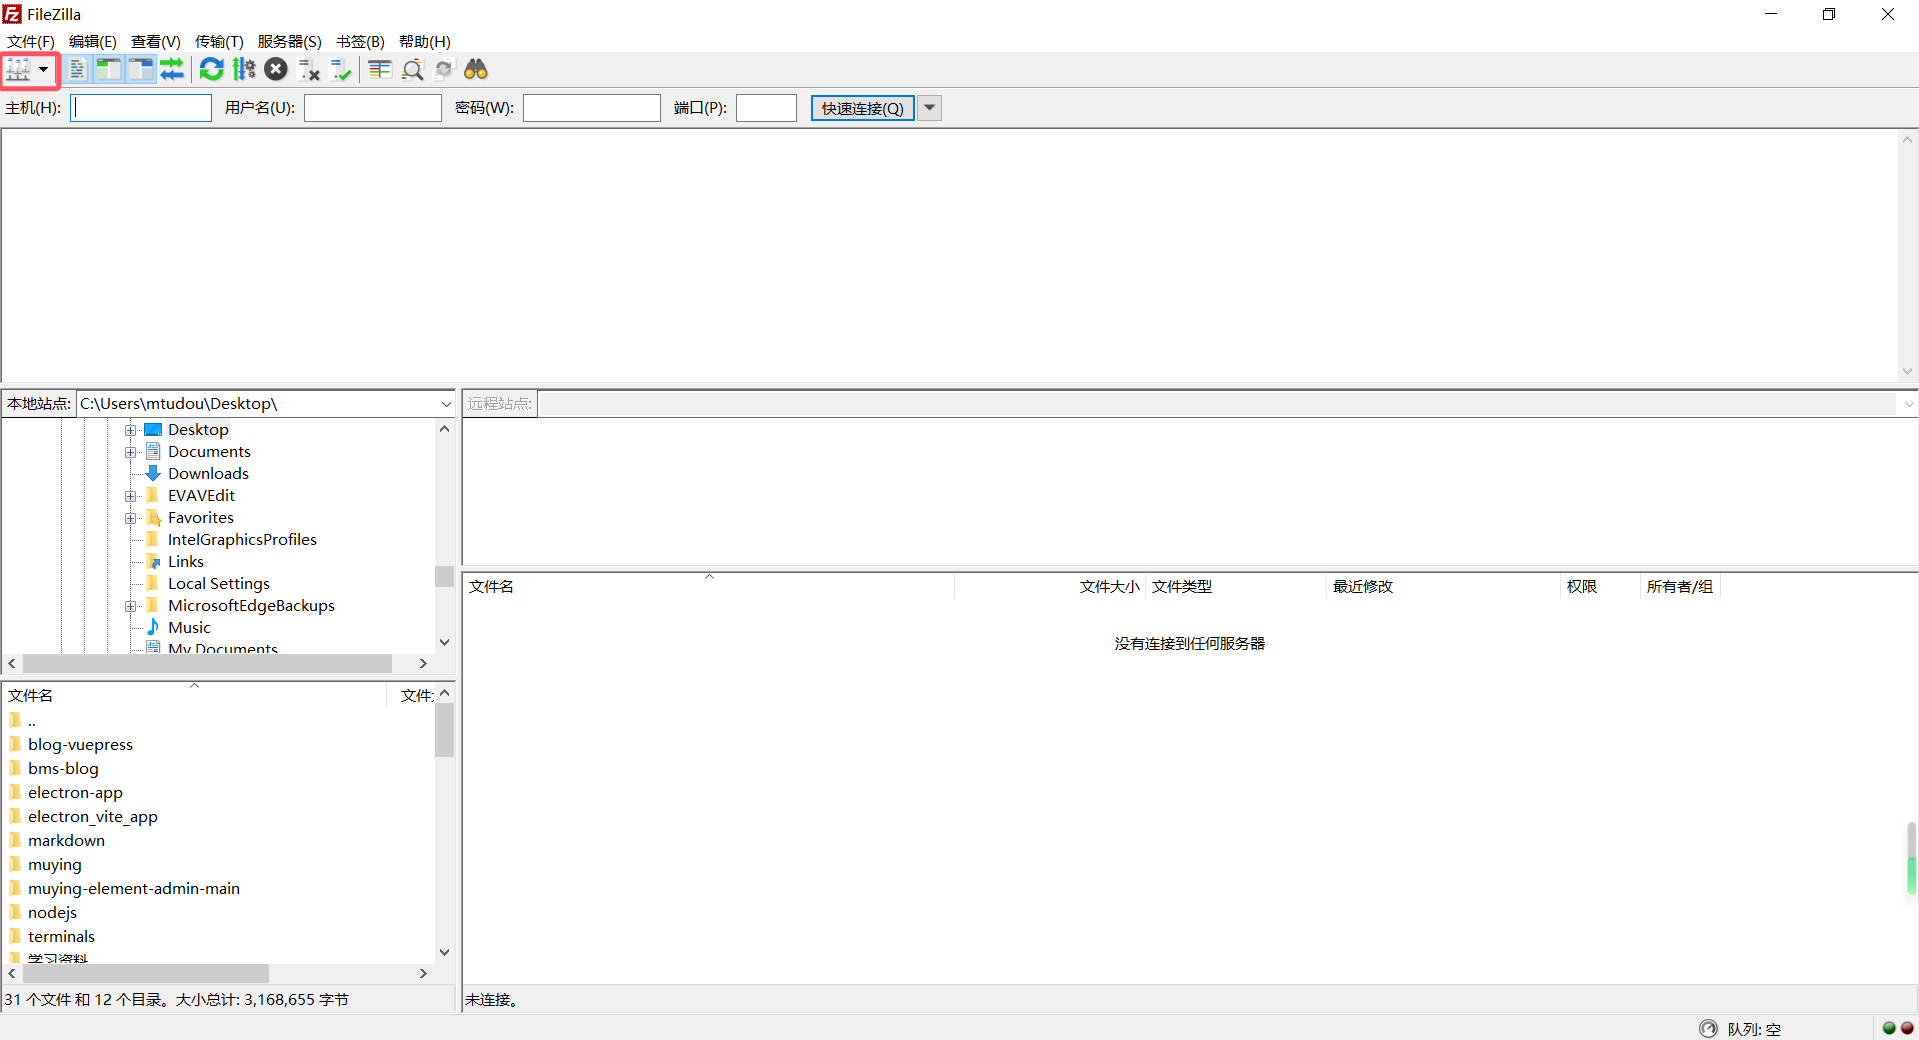
Task: Select the Local Settings folder
Action: 219,584
